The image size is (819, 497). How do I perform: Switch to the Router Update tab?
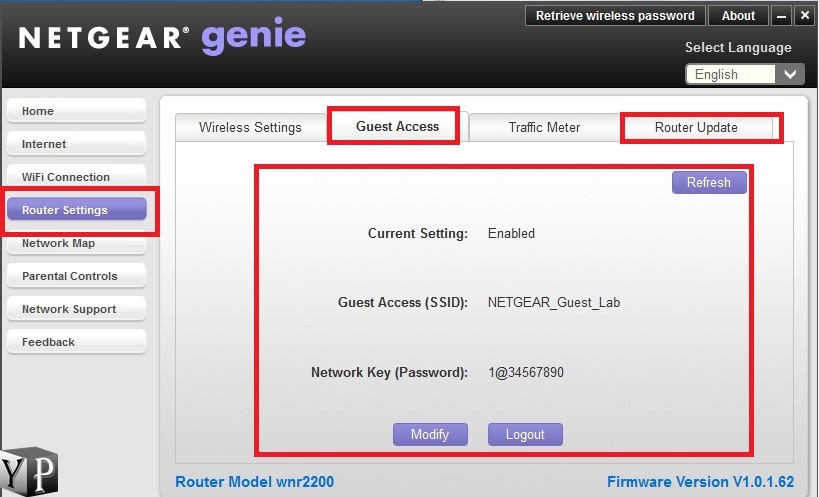tap(696, 127)
